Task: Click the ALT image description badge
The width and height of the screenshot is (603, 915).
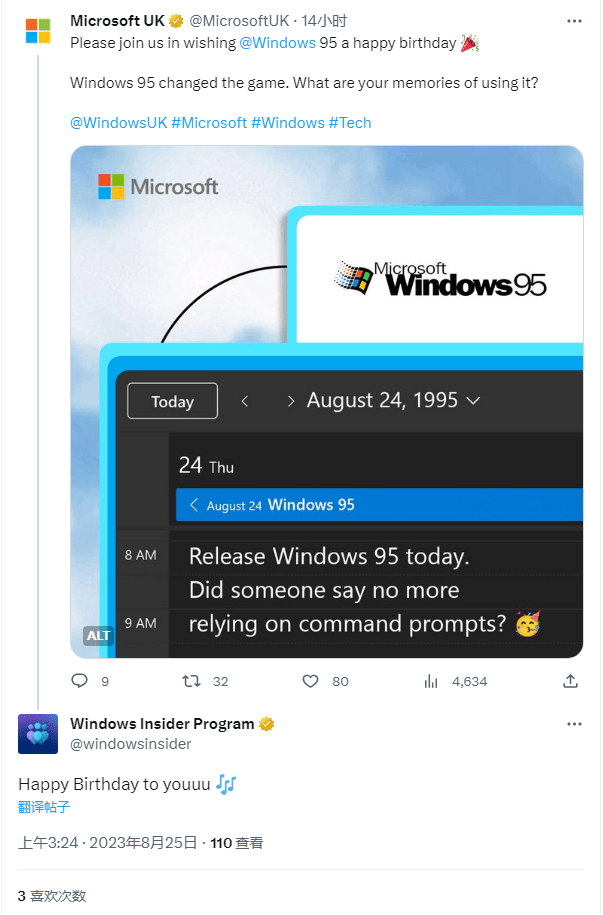Action: tap(98, 636)
